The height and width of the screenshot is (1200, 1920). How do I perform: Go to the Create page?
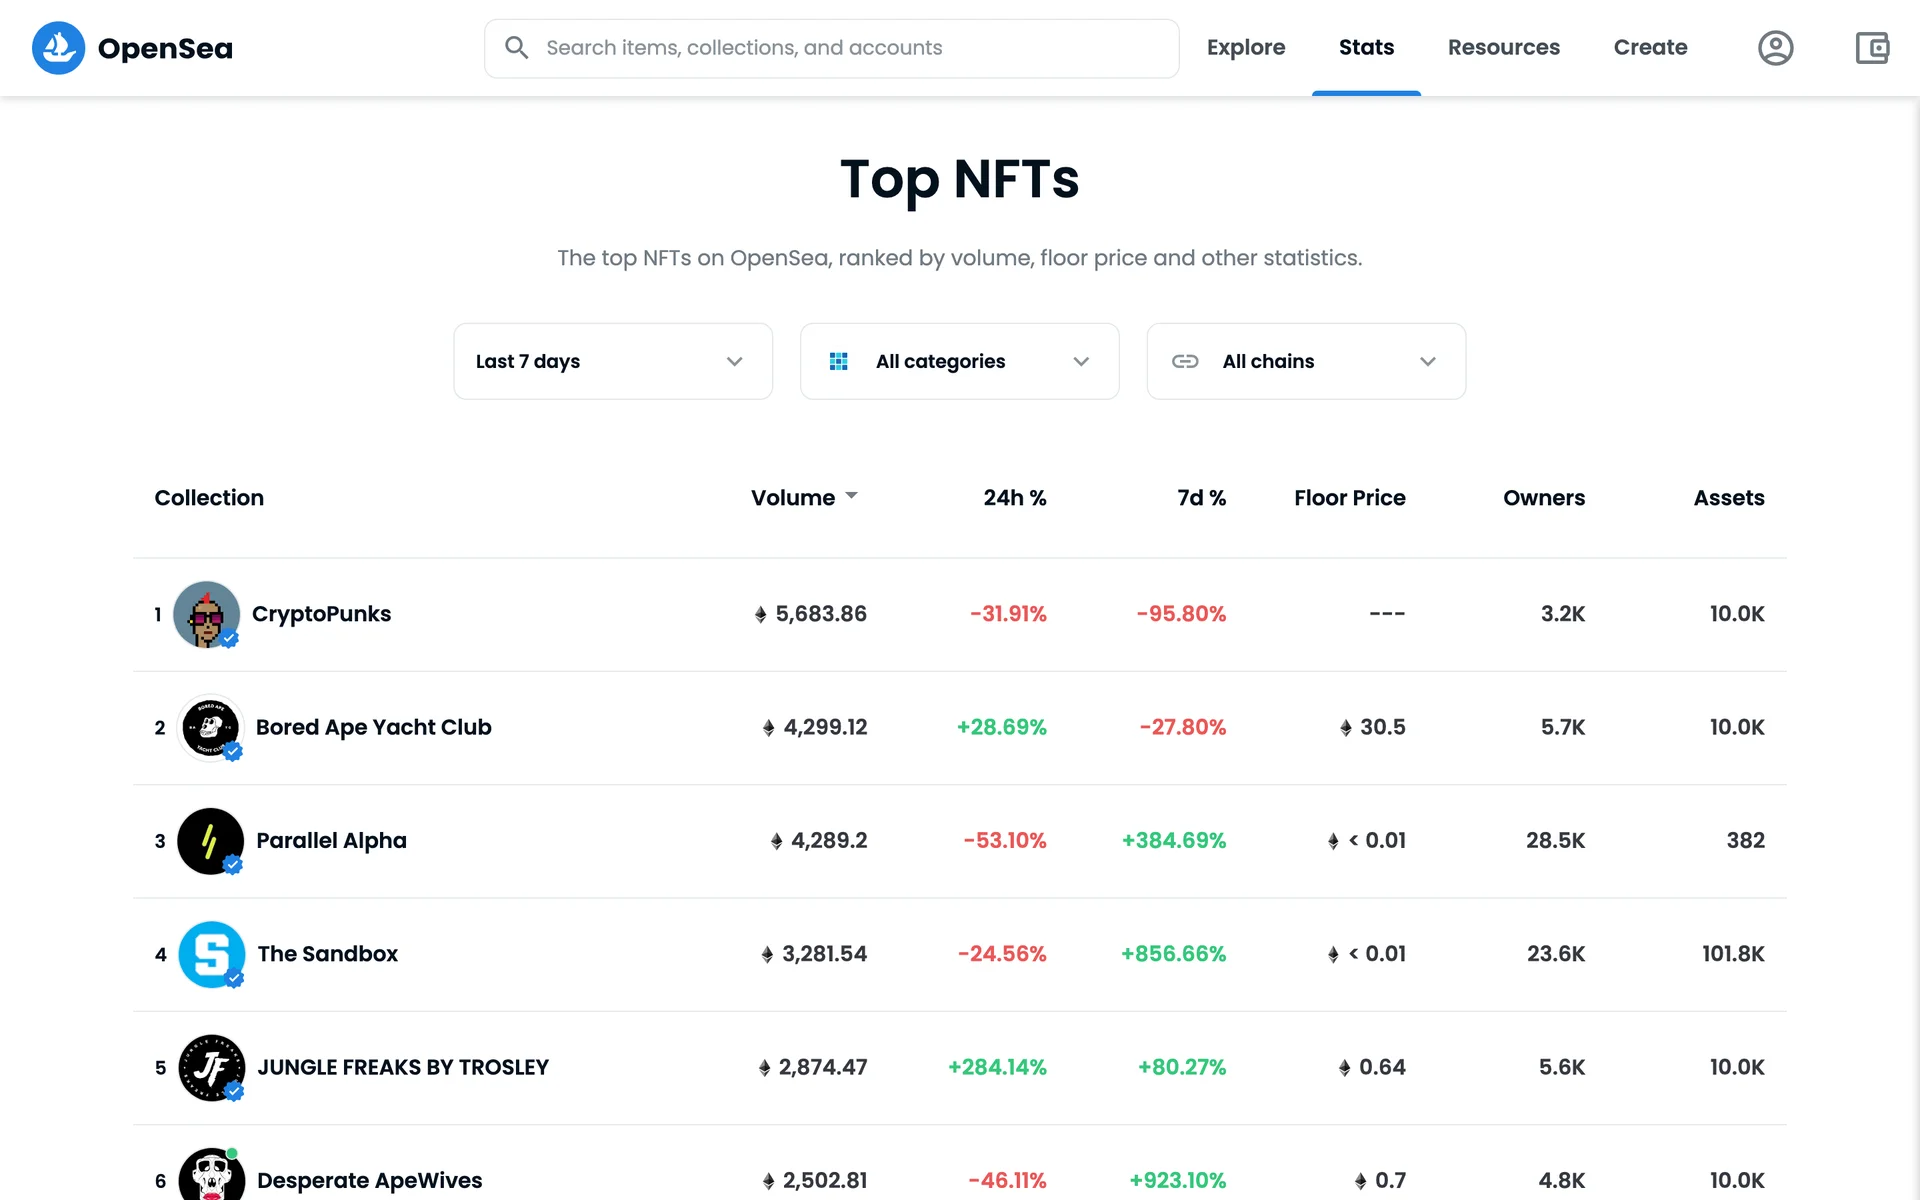(1650, 48)
